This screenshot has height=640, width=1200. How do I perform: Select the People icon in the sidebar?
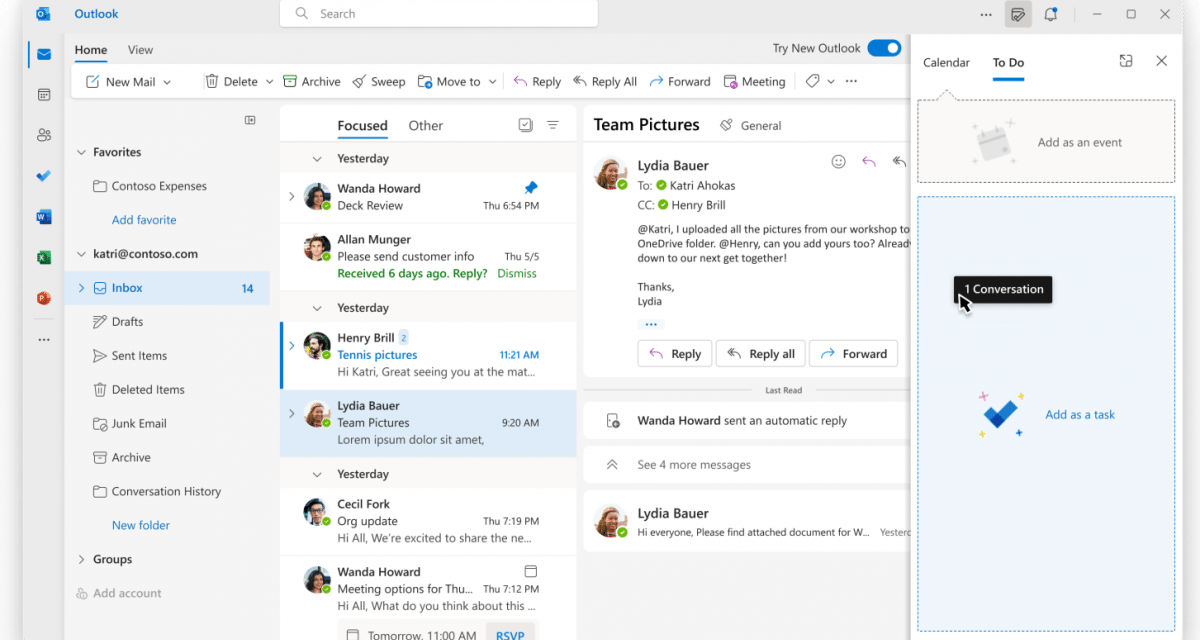[x=43, y=134]
